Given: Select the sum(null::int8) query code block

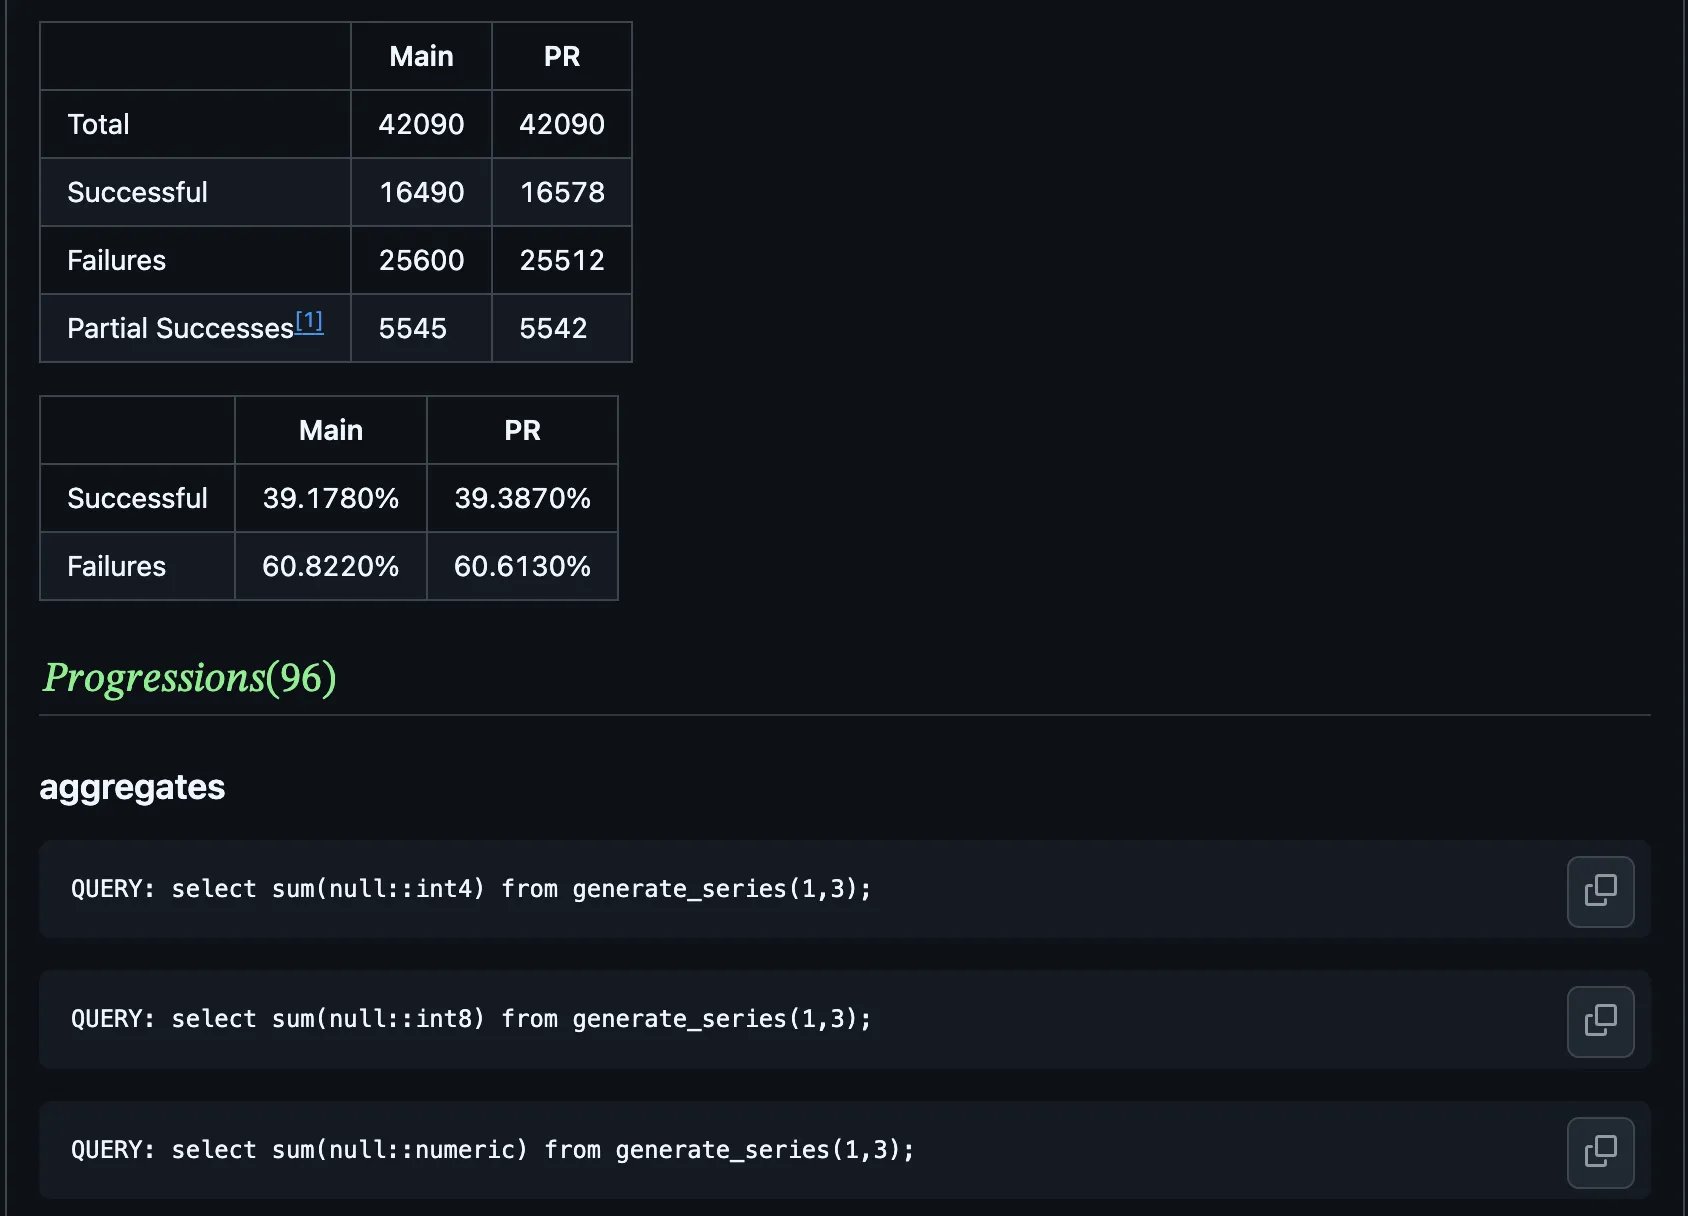Looking at the screenshot, I should (x=470, y=1019).
